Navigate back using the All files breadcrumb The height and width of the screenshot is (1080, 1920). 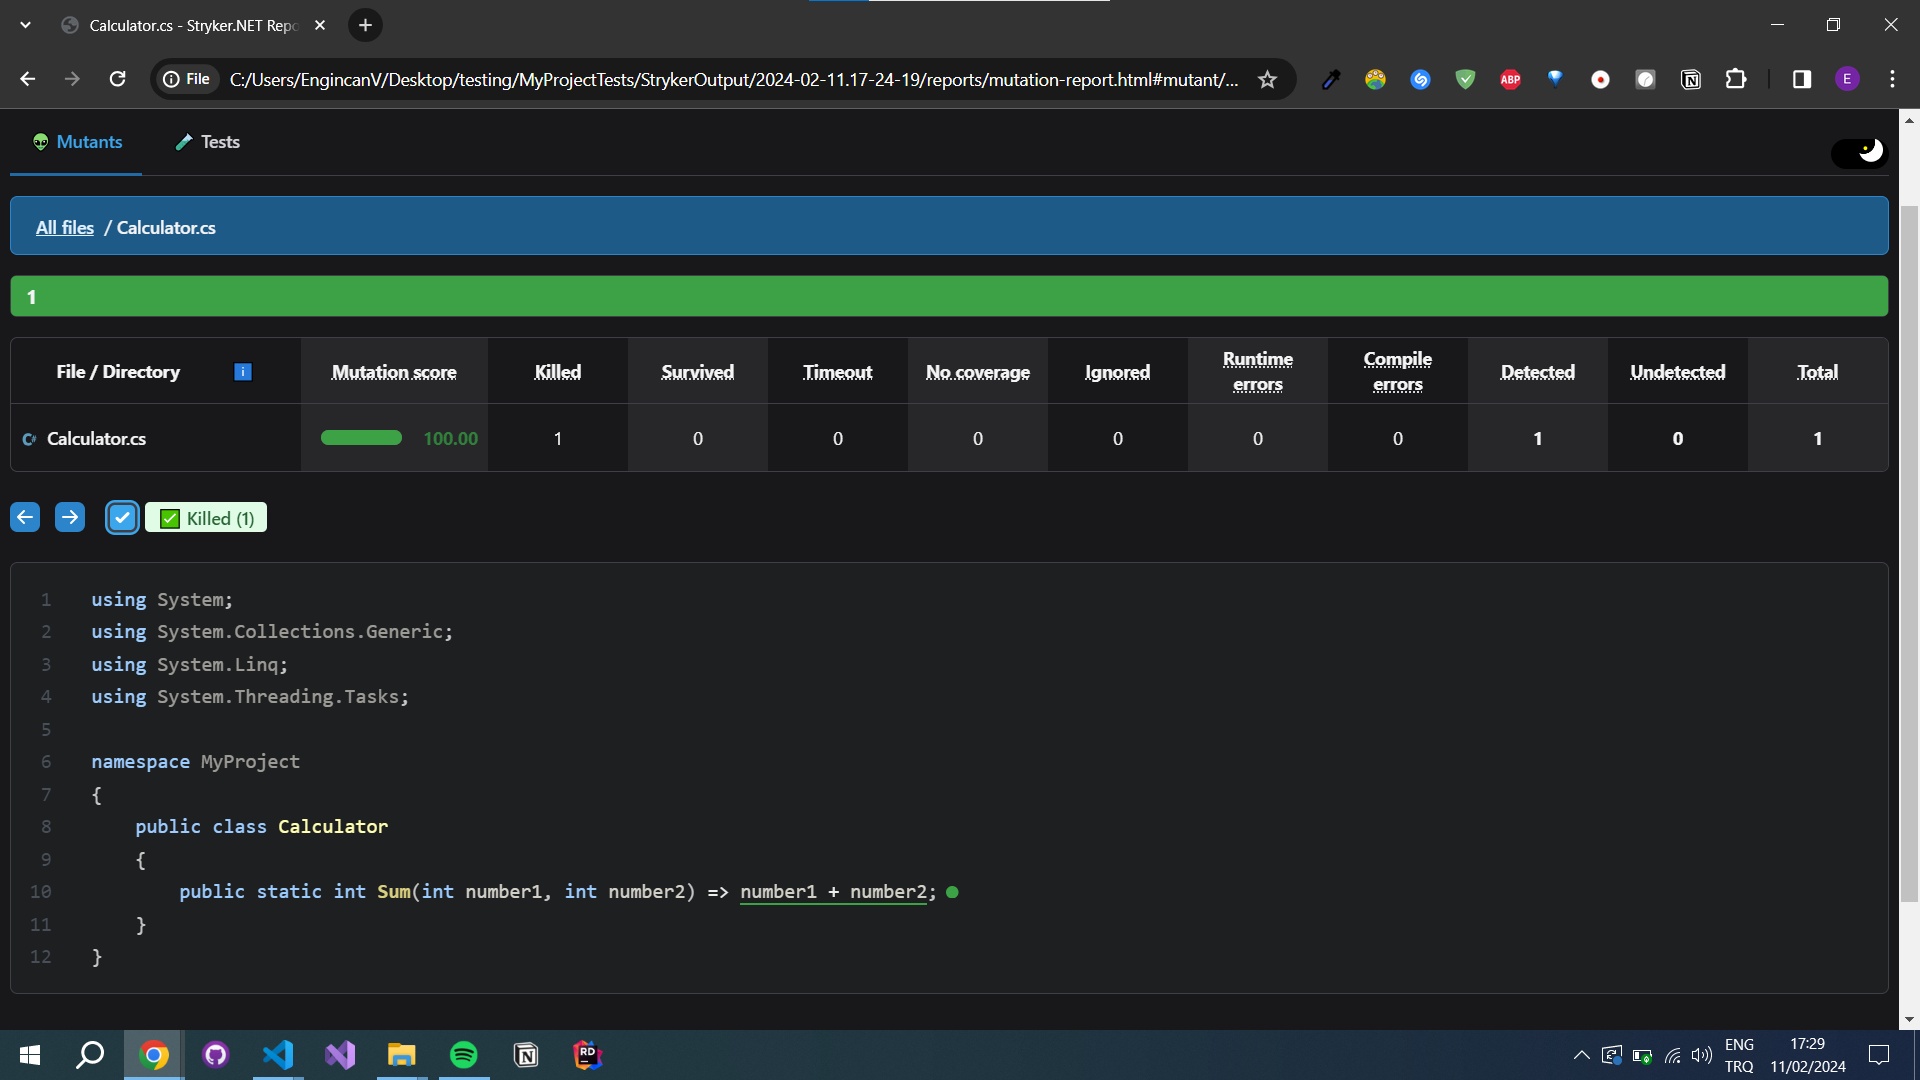pyautogui.click(x=64, y=227)
